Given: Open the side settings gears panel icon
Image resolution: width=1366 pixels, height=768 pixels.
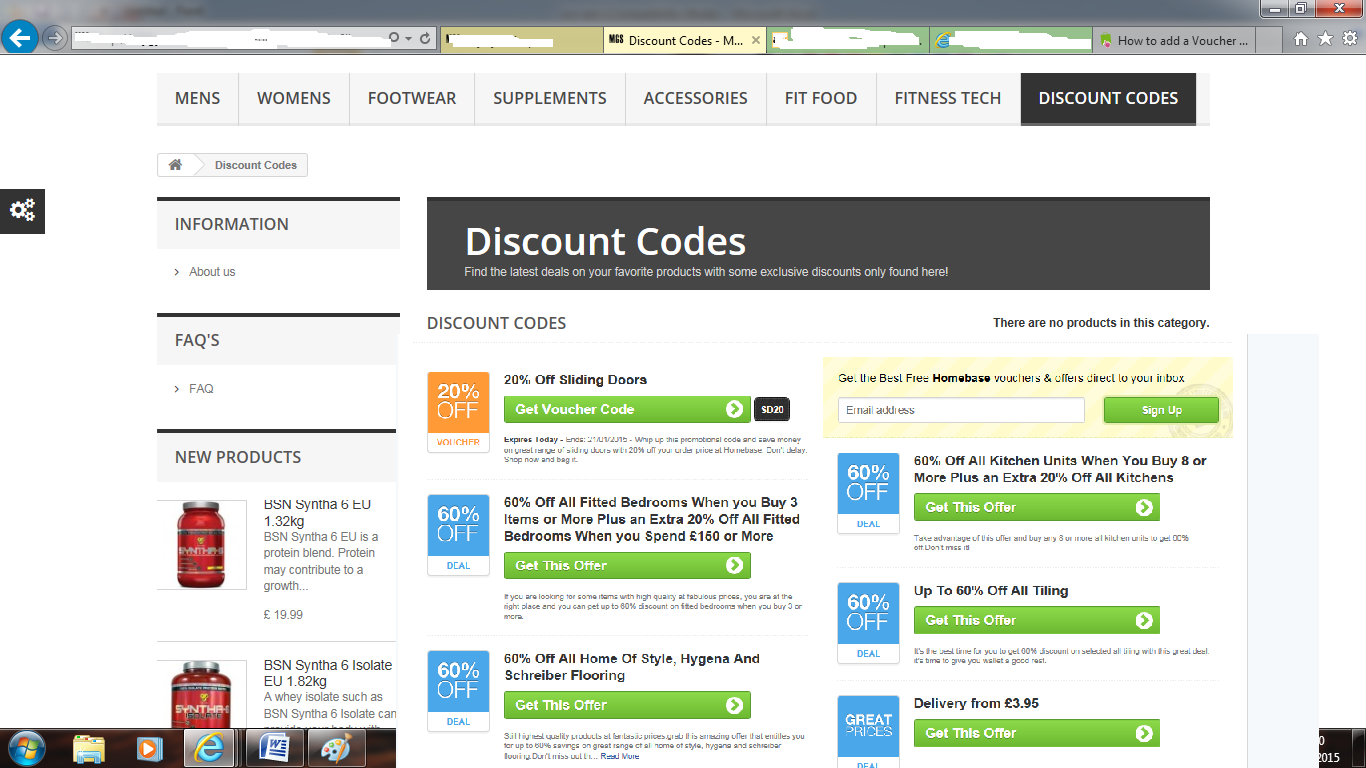Looking at the screenshot, I should pos(22,210).
